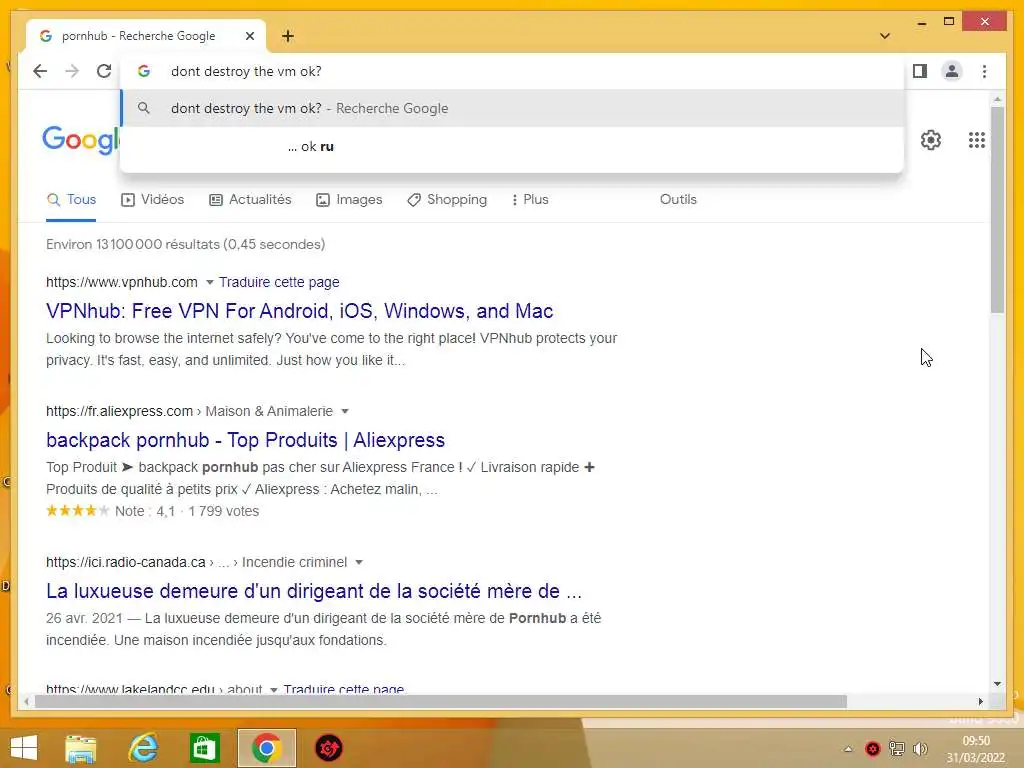Image resolution: width=1024 pixels, height=768 pixels.
Task: Open Windows Store from taskbar
Action: pos(204,748)
